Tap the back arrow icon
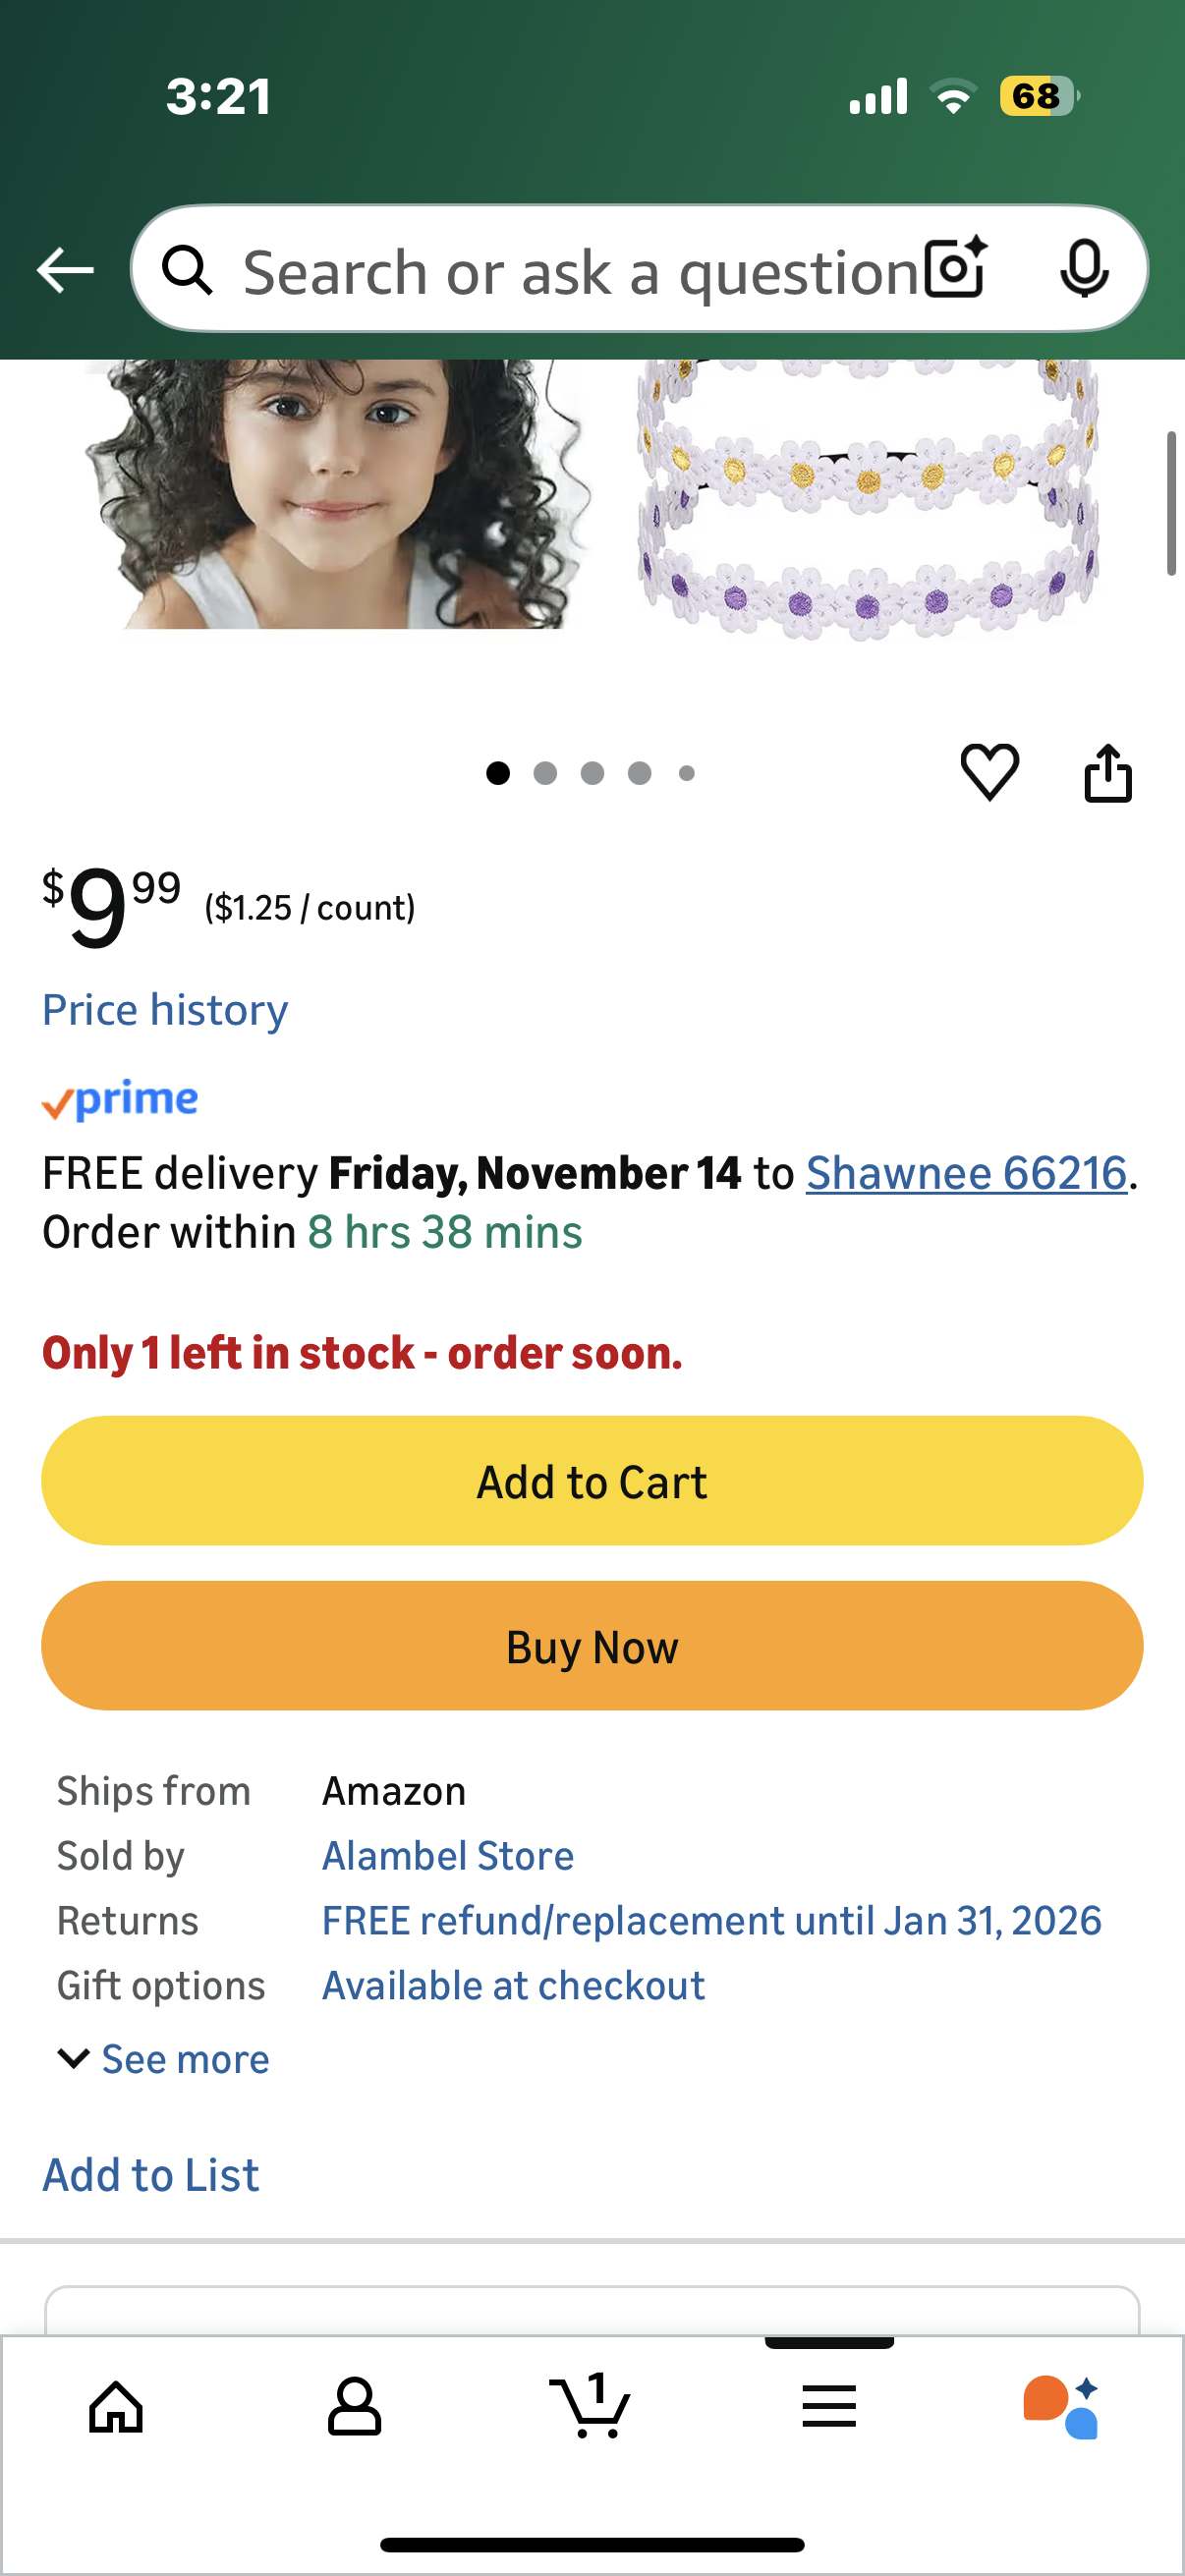Screen dimensions: 1185x2576 (x=65, y=270)
